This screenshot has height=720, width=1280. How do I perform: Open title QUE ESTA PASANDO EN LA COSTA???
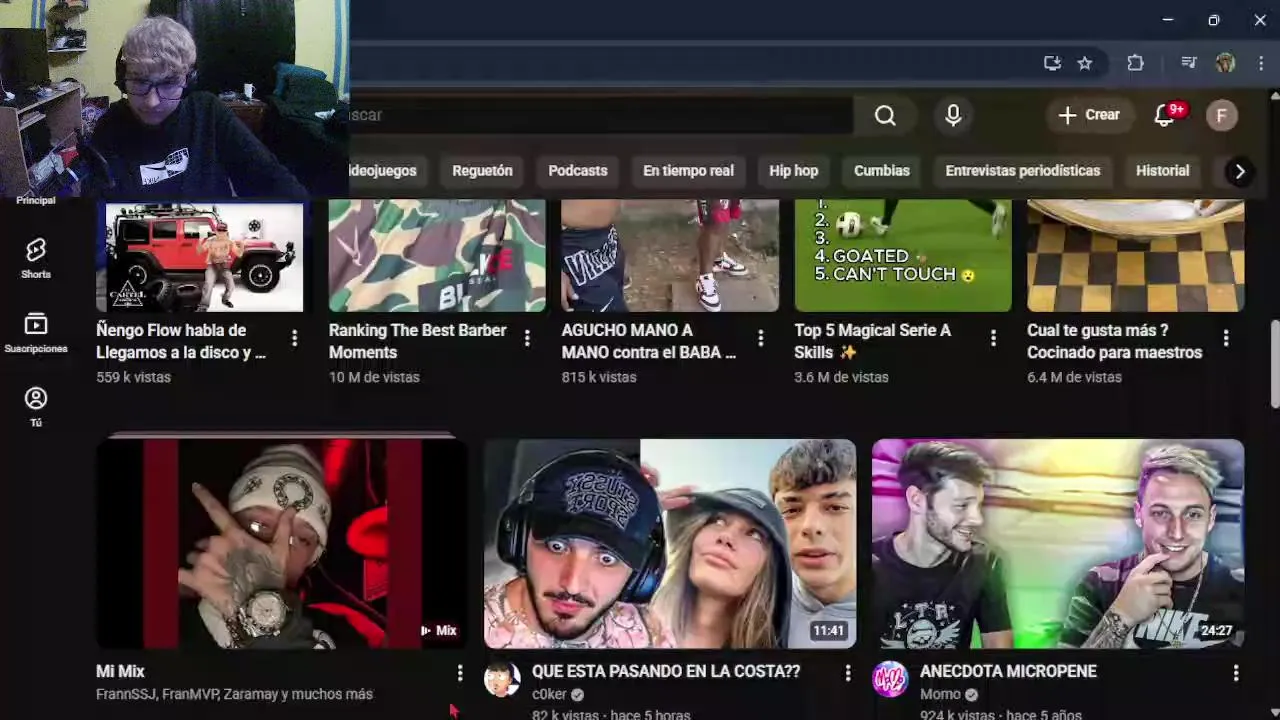666,672
